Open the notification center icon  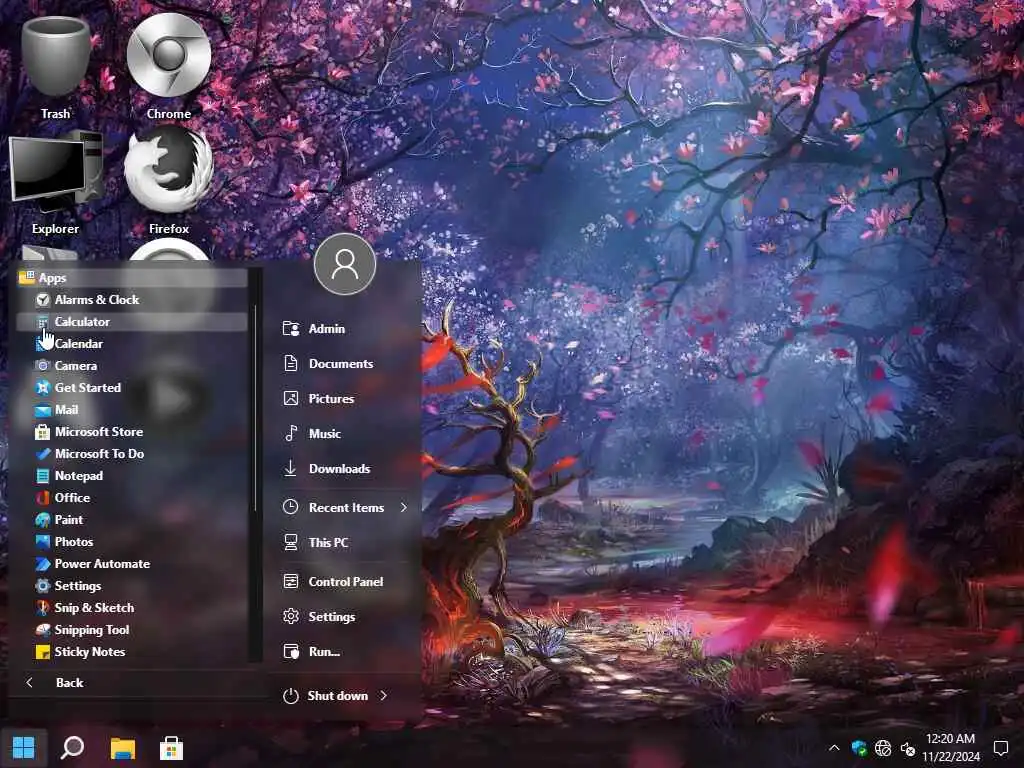1000,748
